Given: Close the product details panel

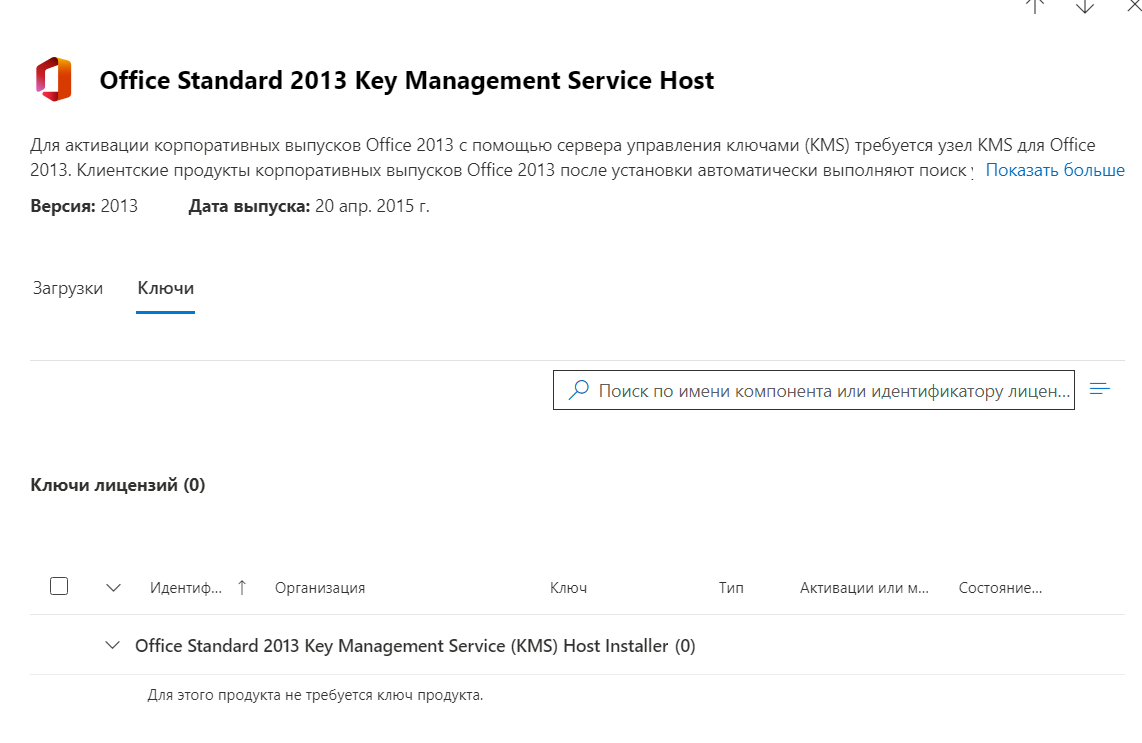Looking at the screenshot, I should click(x=1133, y=5).
